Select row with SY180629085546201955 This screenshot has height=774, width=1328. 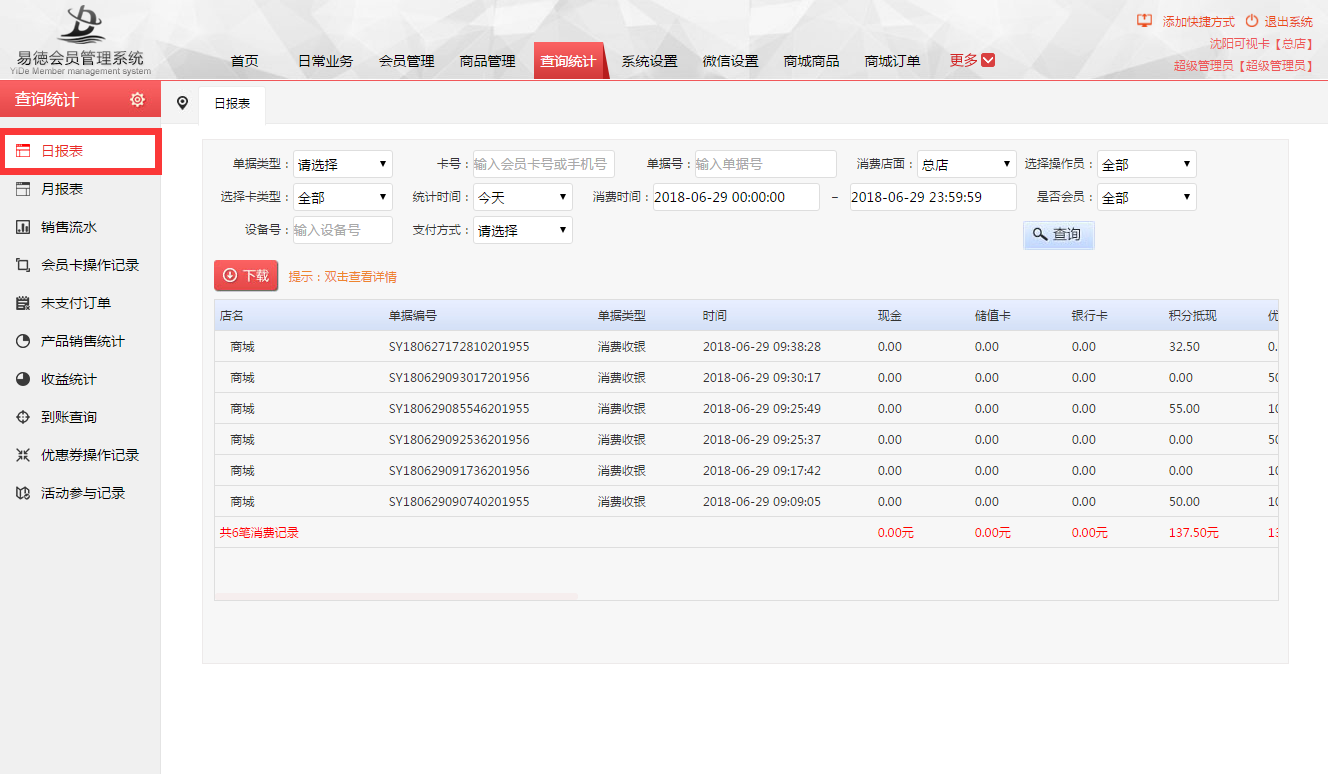pyautogui.click(x=746, y=409)
